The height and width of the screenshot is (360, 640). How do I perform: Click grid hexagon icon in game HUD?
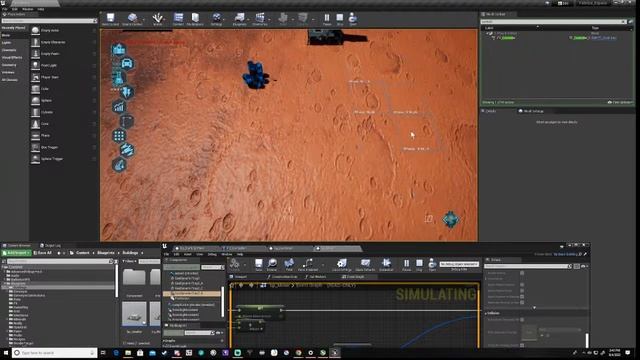[x=119, y=136]
